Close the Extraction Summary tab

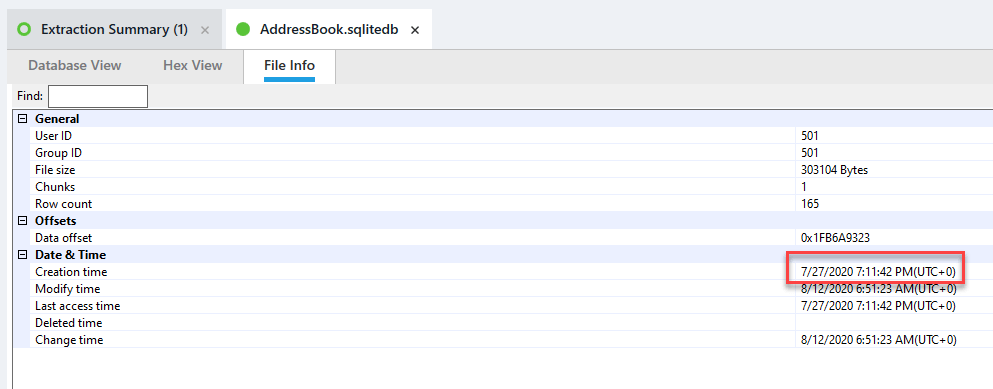205,30
